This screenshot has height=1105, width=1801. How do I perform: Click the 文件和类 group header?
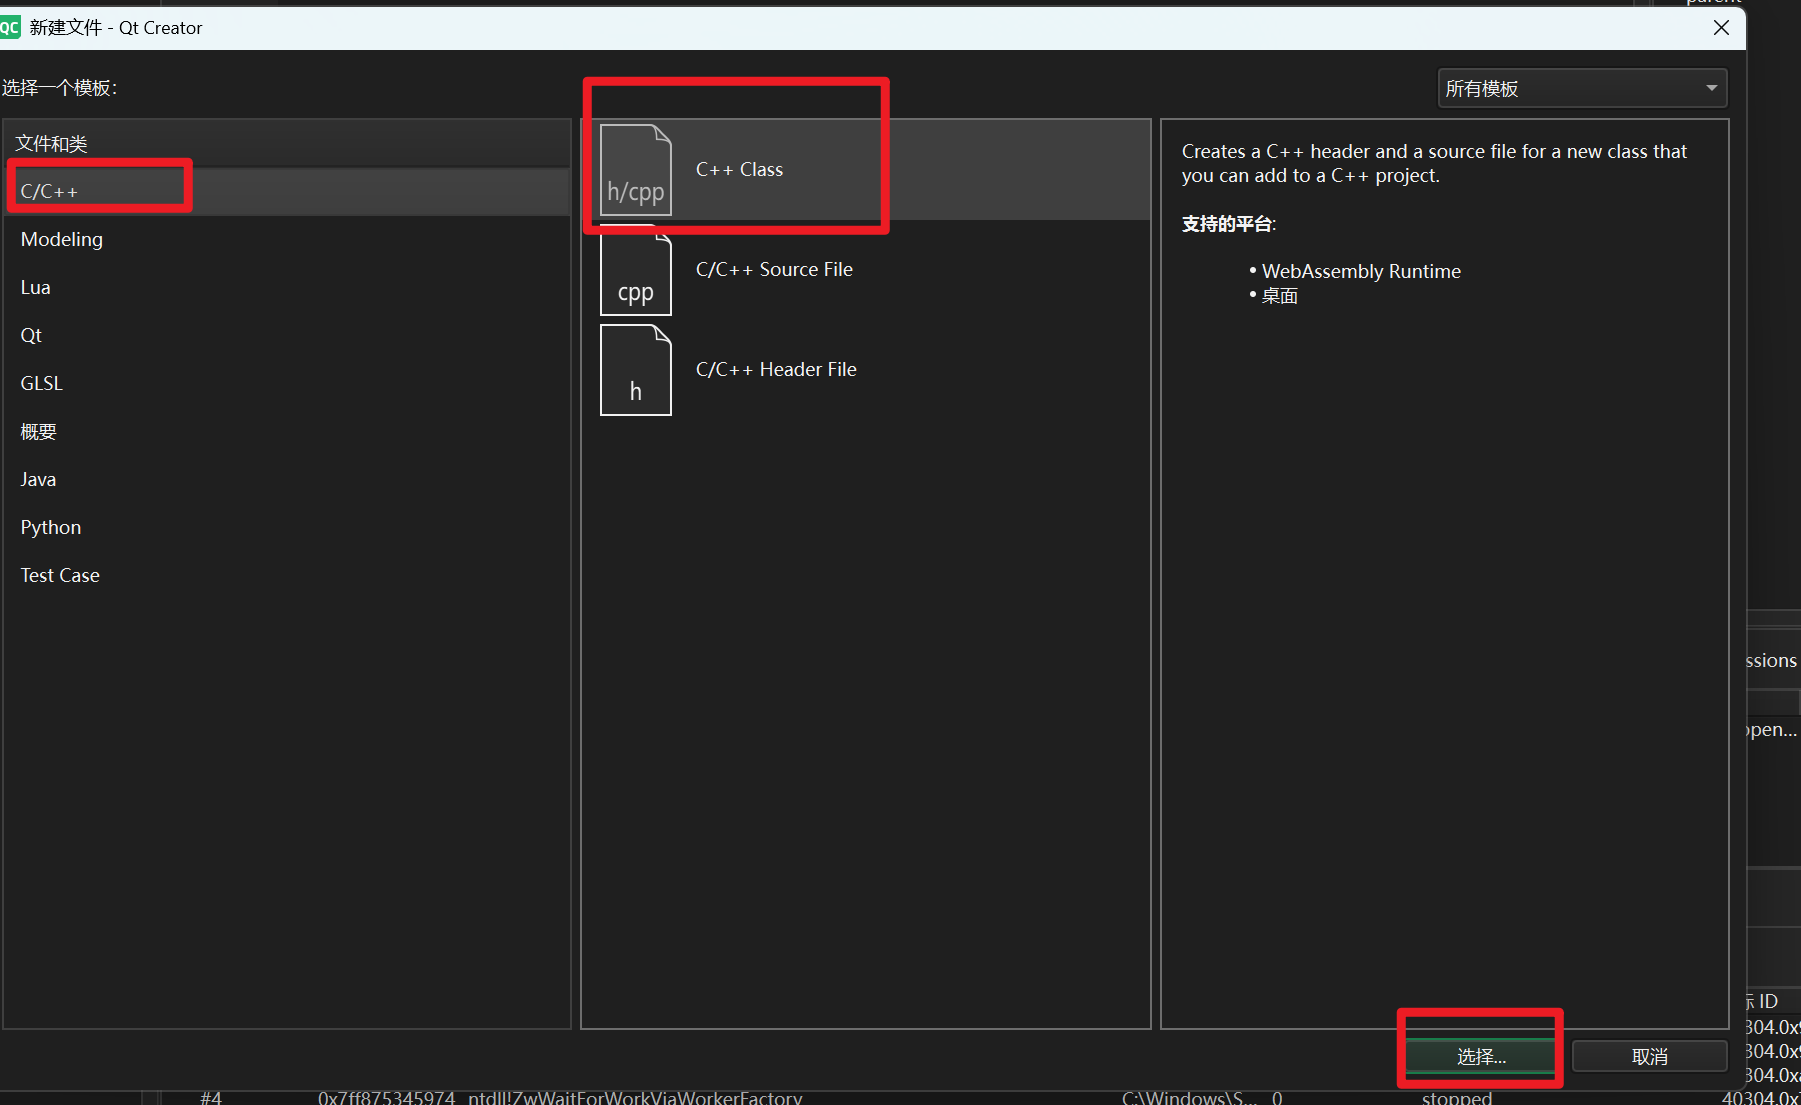[287, 143]
